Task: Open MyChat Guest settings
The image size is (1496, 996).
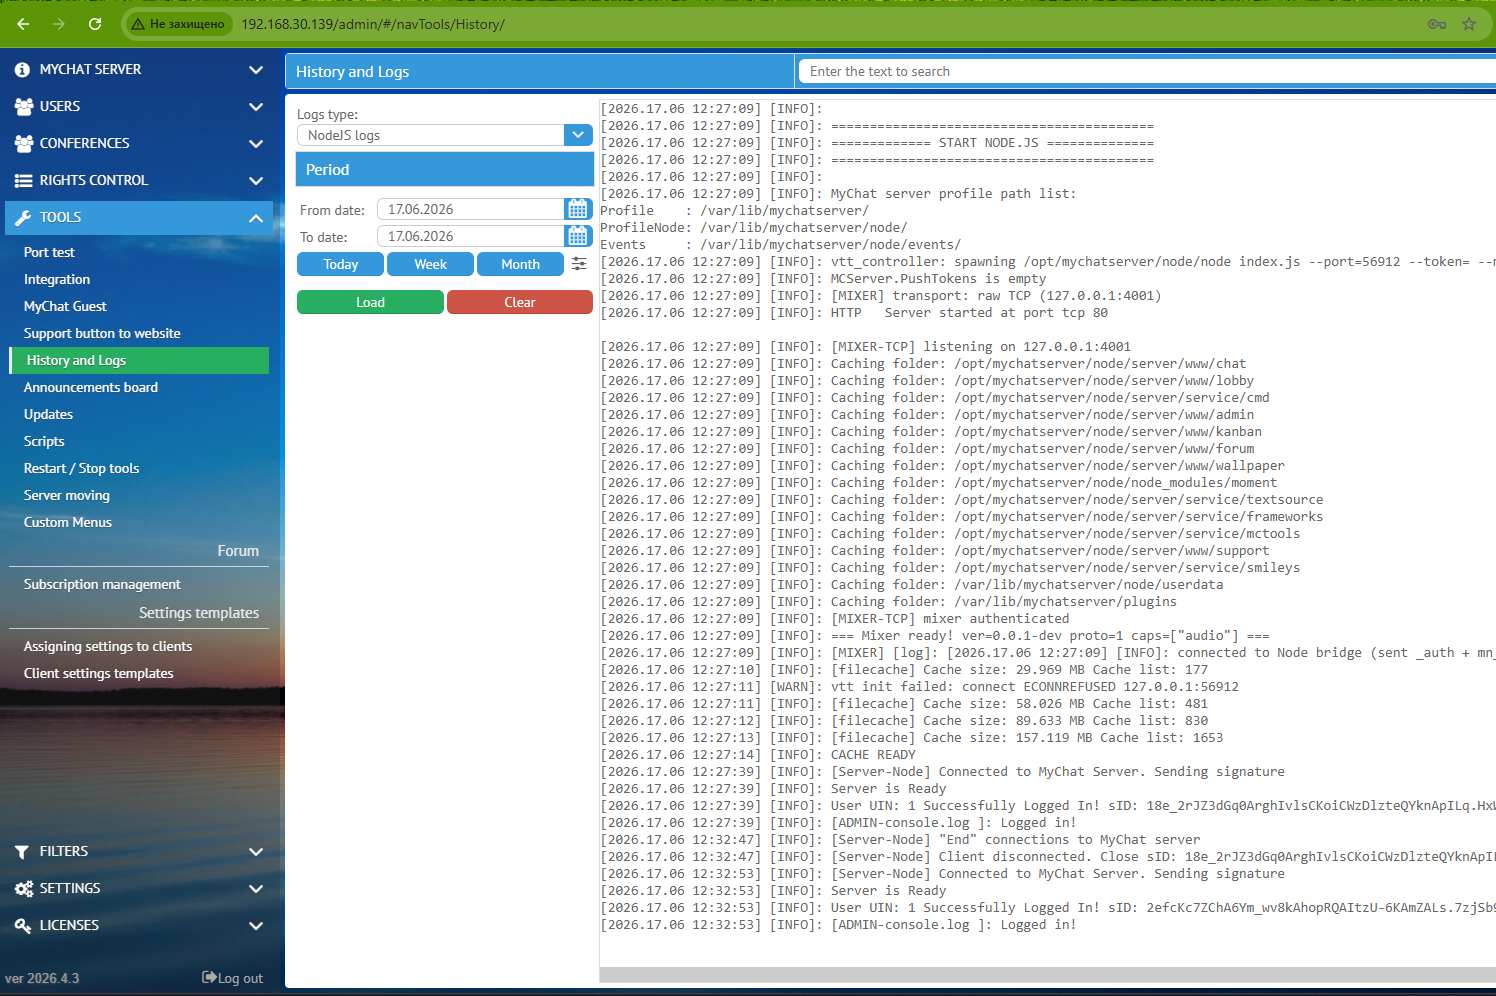Action: tap(65, 307)
